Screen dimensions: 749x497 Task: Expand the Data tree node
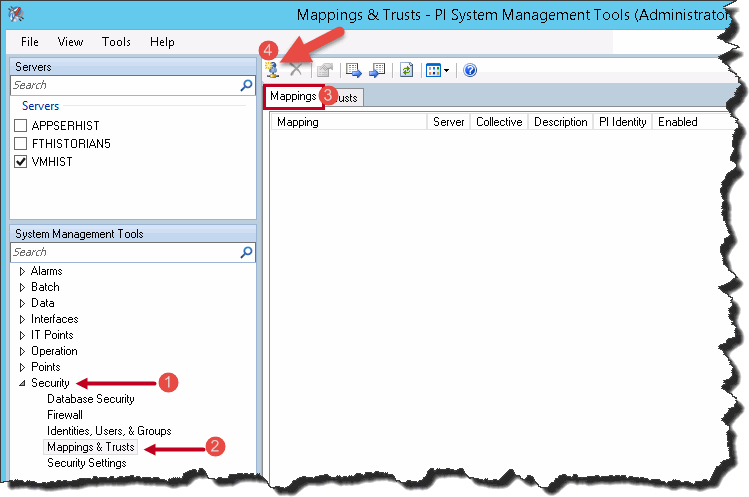pos(22,303)
